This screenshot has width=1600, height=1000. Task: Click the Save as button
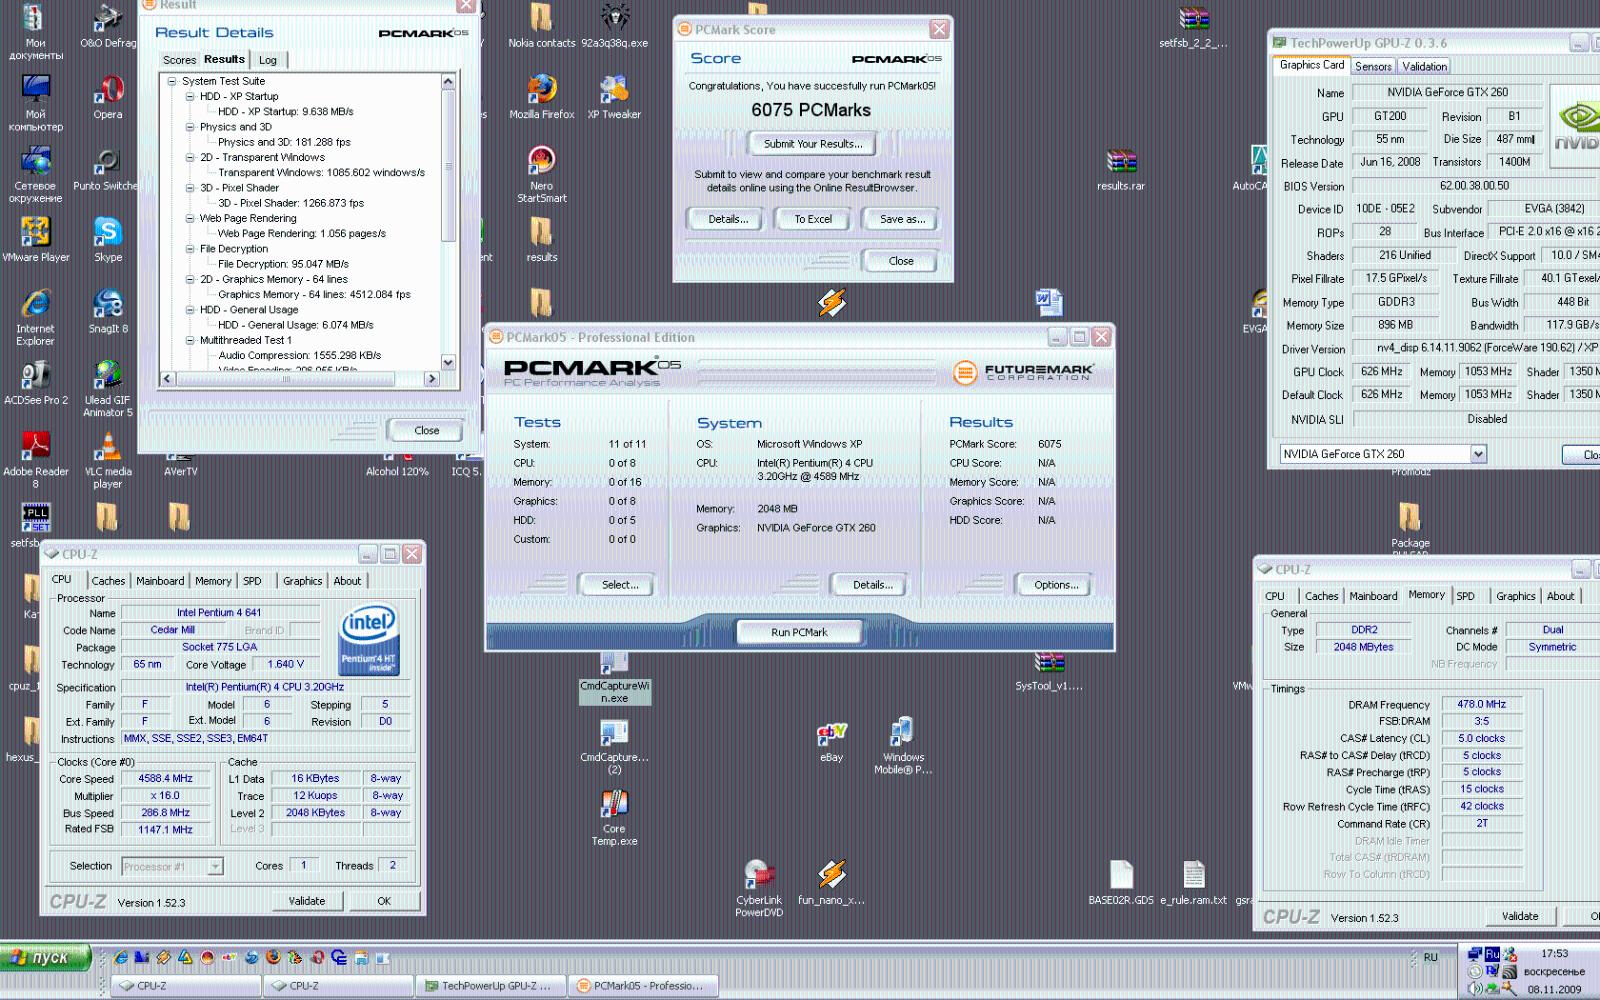[902, 219]
